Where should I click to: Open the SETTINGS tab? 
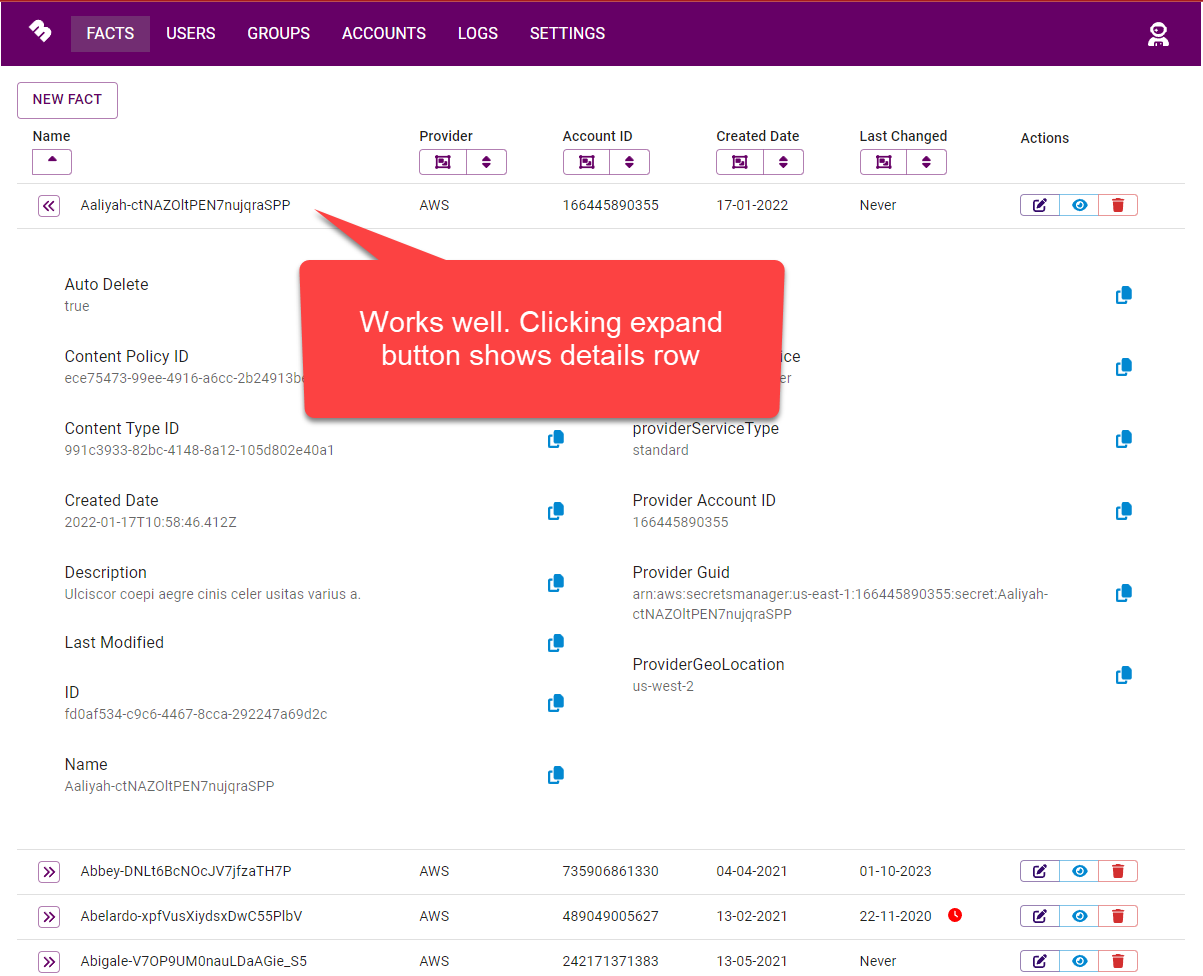point(567,33)
